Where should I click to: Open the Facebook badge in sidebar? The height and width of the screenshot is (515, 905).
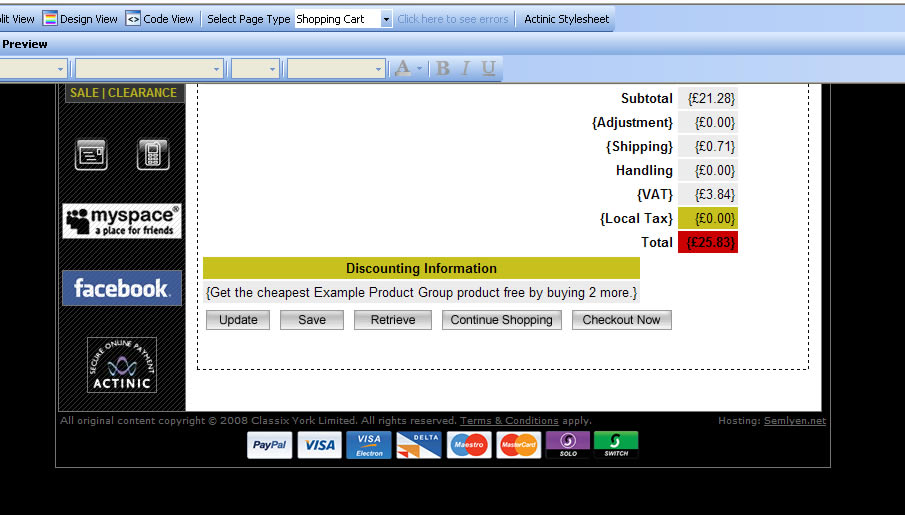pyautogui.click(x=122, y=288)
